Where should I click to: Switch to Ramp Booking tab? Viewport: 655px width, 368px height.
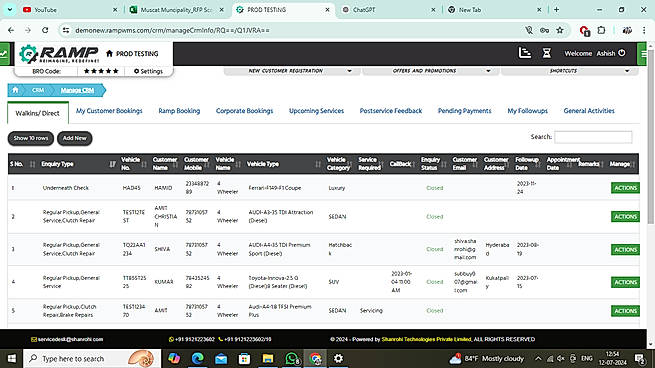pos(179,111)
